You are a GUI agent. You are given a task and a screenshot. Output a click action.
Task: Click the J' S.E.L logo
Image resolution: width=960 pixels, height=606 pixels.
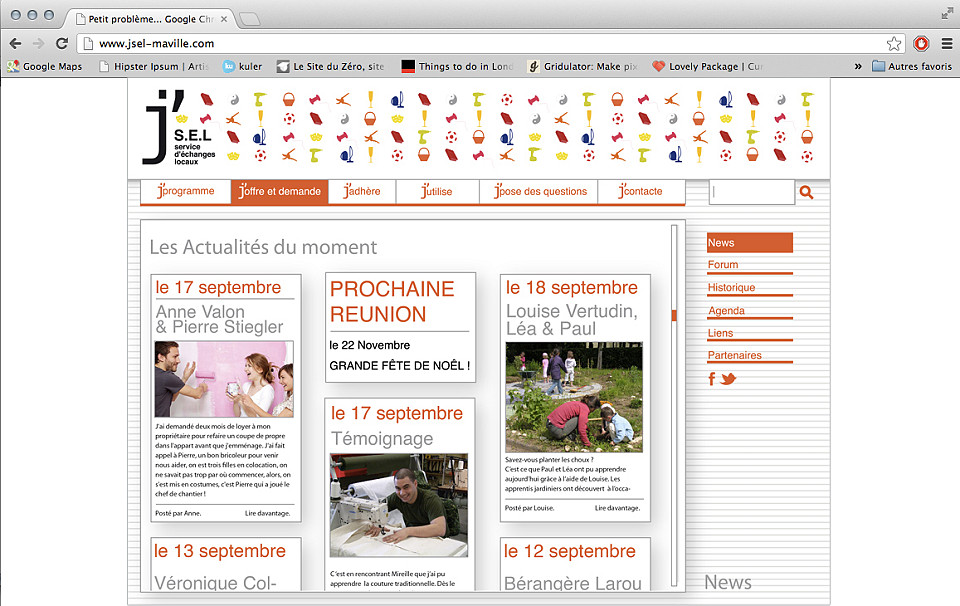tap(179, 127)
